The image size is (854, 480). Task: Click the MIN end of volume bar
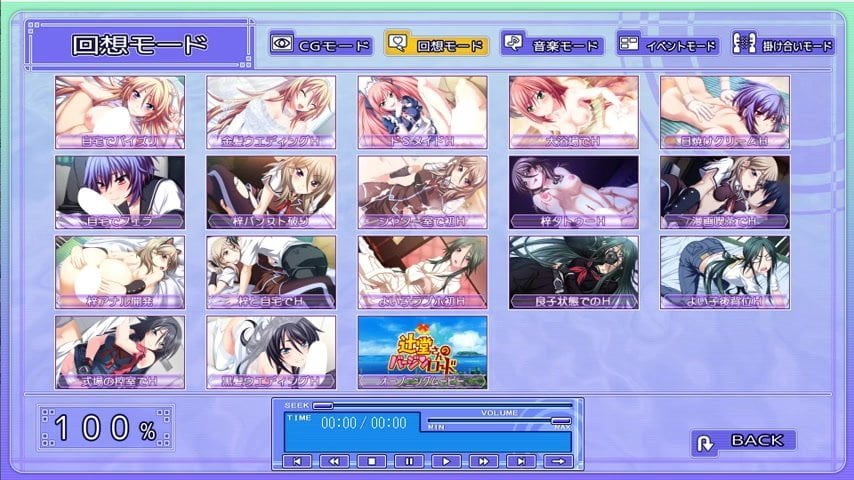(x=435, y=427)
